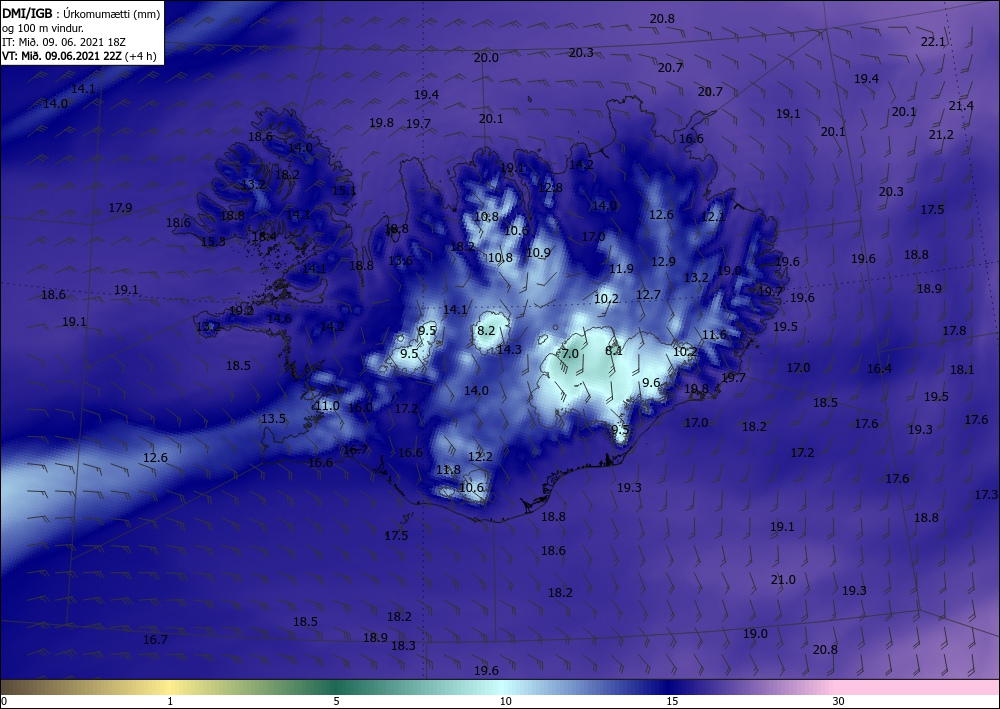Screen dimensions: 1000x709
Task: Click the 0 label on the color scale
Action: point(4,701)
